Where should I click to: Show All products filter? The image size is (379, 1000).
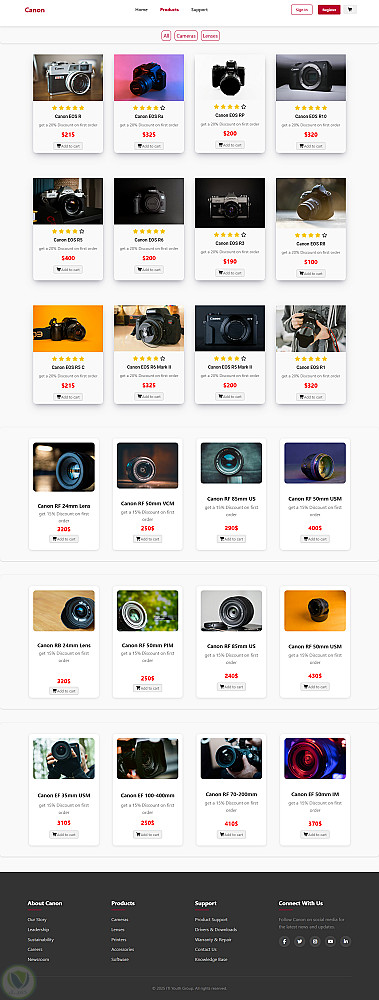(166, 36)
